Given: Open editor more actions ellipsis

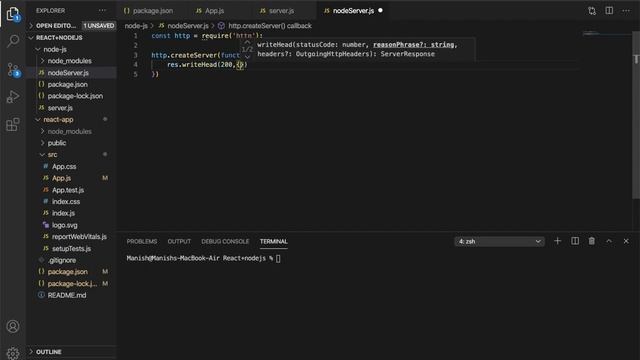Looking at the screenshot, I should [626, 11].
